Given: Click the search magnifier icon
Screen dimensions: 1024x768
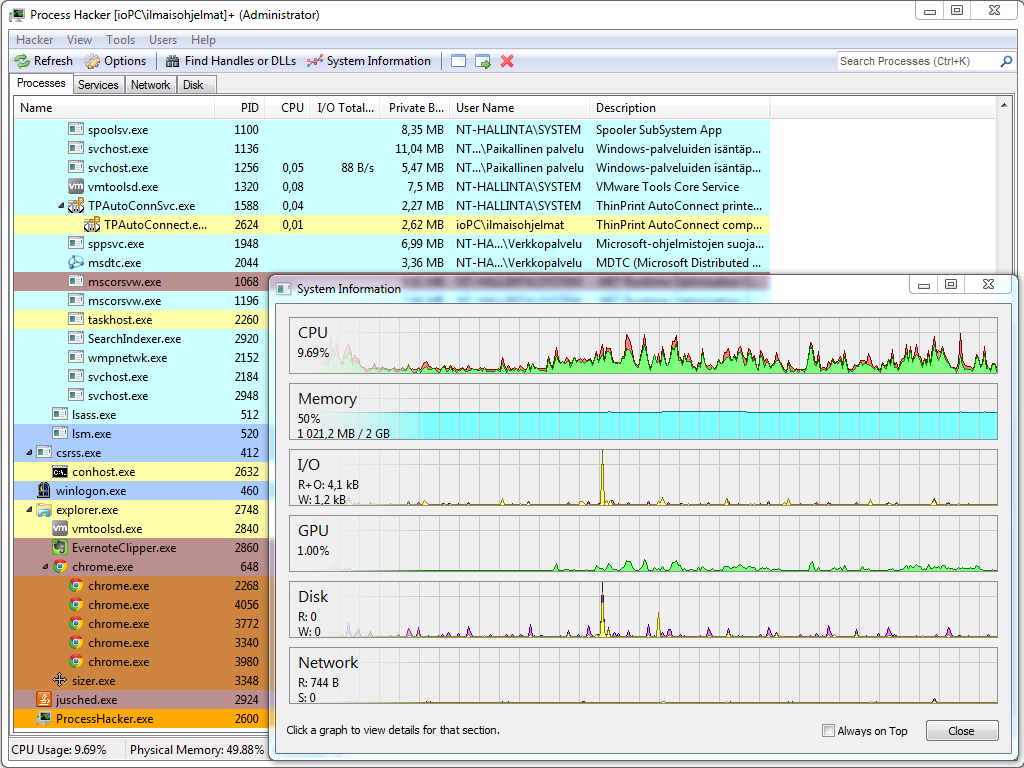Looking at the screenshot, I should tap(1006, 61).
